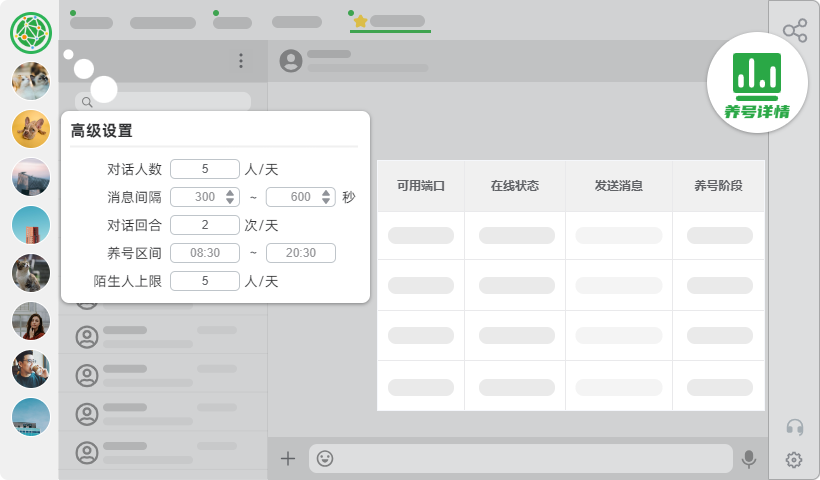Open the emoji smiley picker
This screenshot has width=820, height=480.
click(325, 459)
